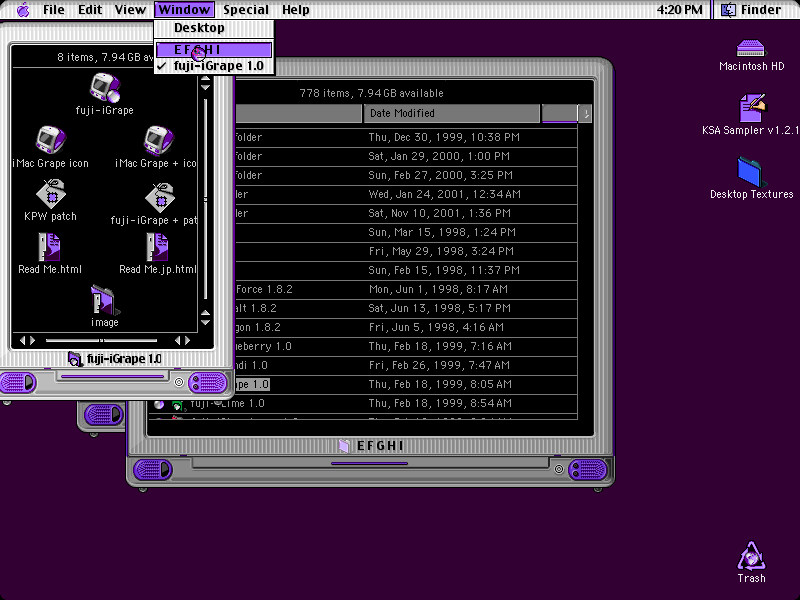Open the Special menu
The width and height of the screenshot is (800, 600).
click(245, 10)
